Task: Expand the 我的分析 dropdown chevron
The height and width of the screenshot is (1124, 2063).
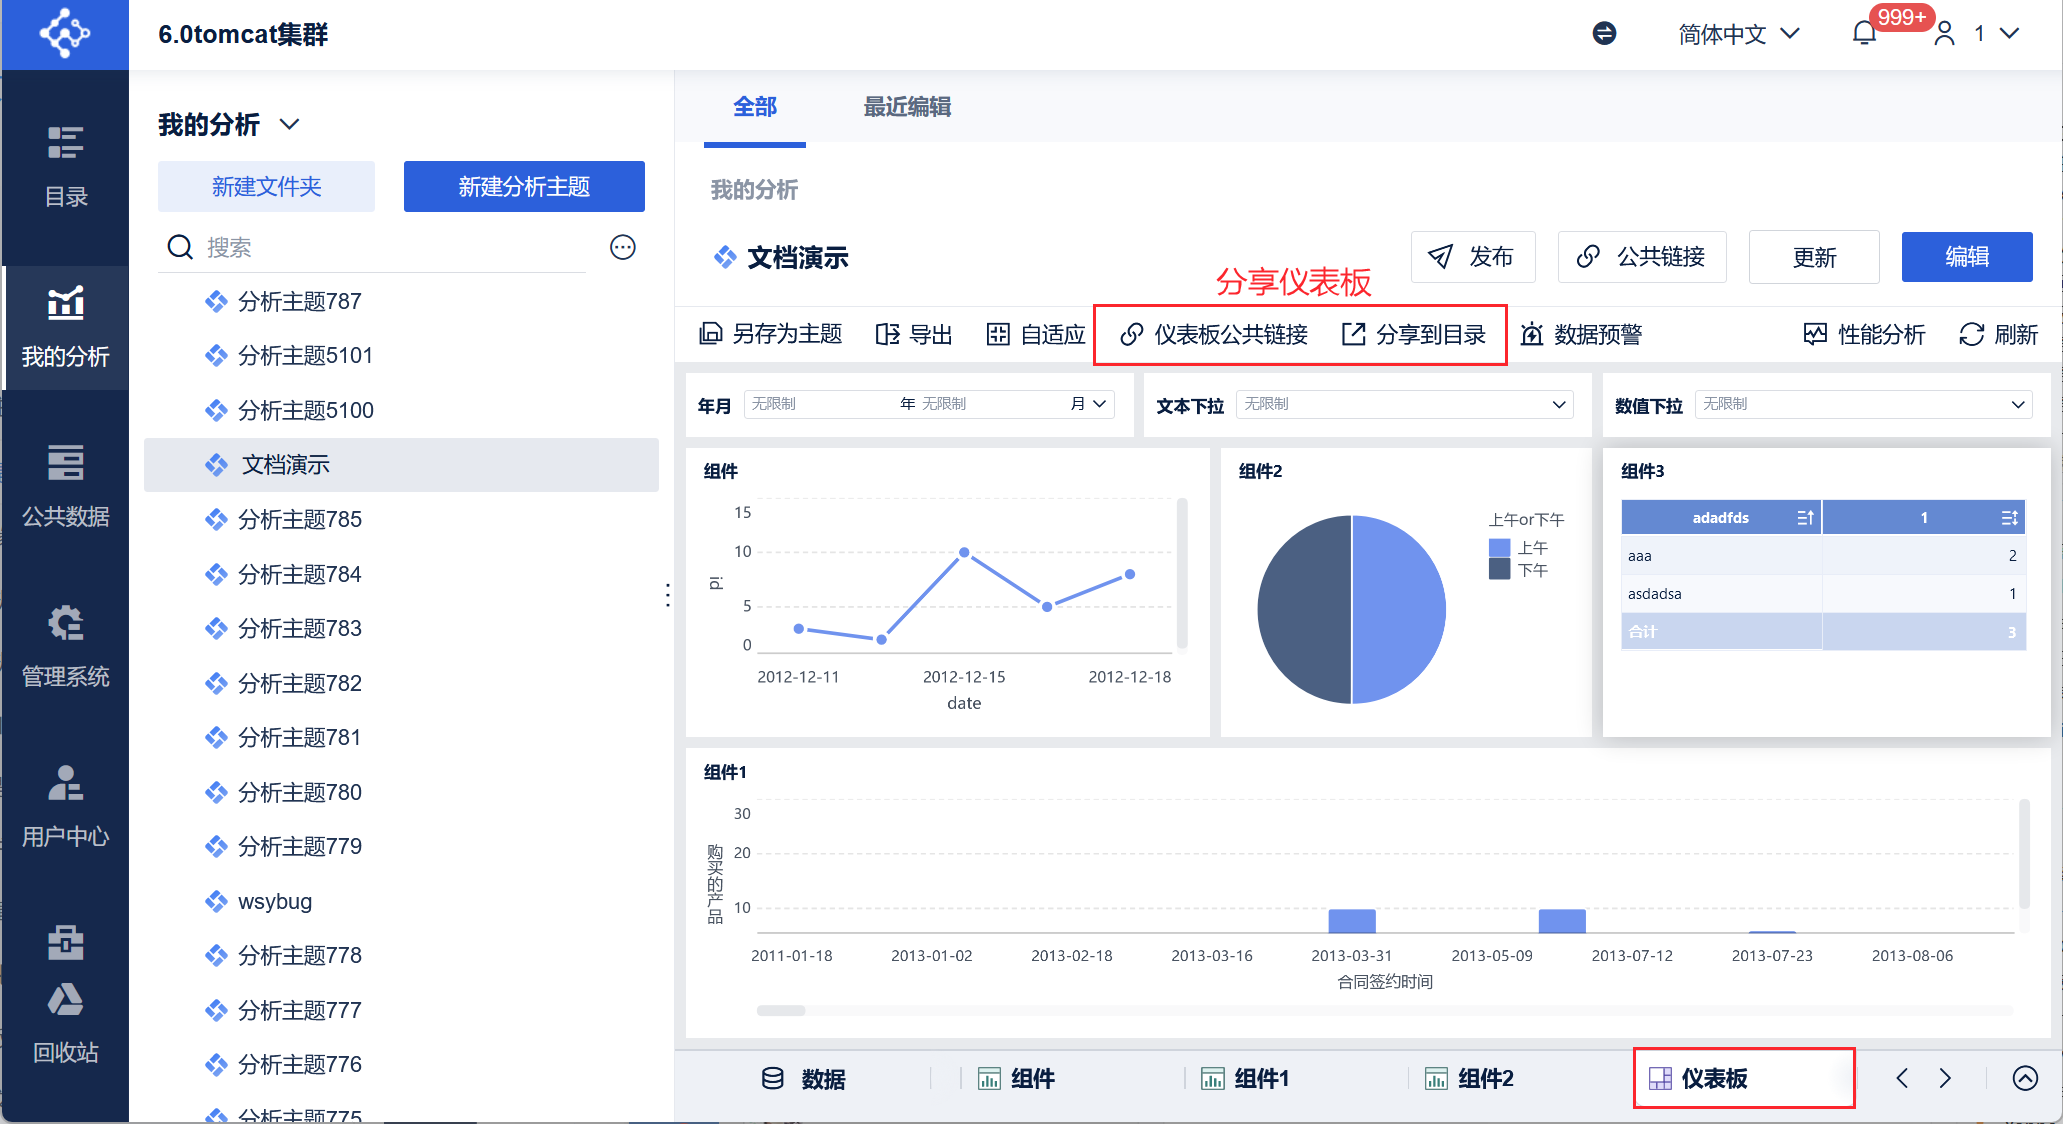Action: [290, 125]
